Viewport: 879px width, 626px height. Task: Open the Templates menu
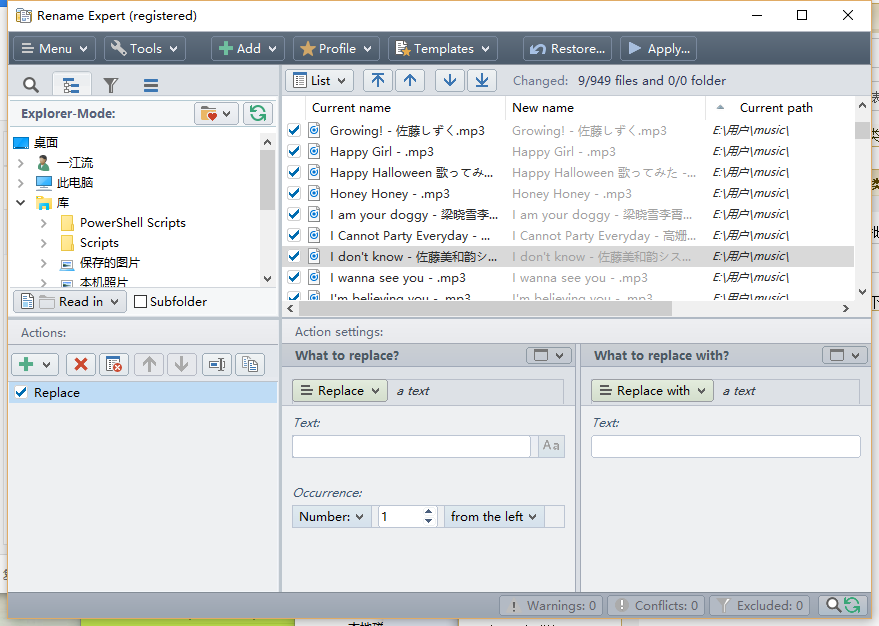pyautogui.click(x=442, y=48)
